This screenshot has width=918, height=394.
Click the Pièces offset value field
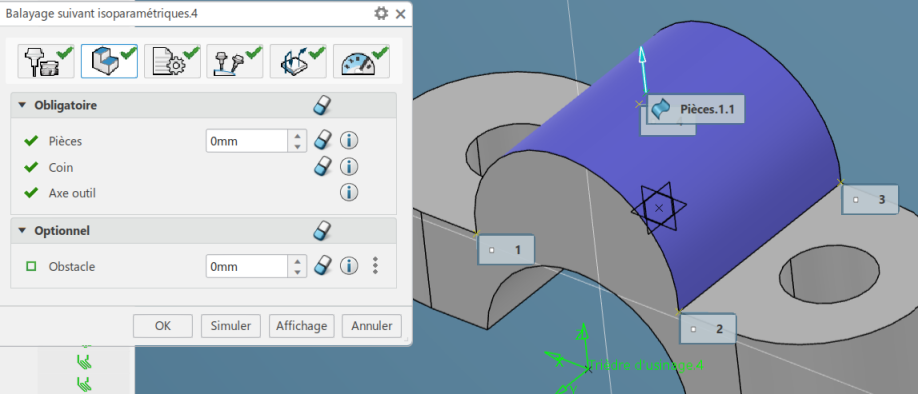(246, 141)
